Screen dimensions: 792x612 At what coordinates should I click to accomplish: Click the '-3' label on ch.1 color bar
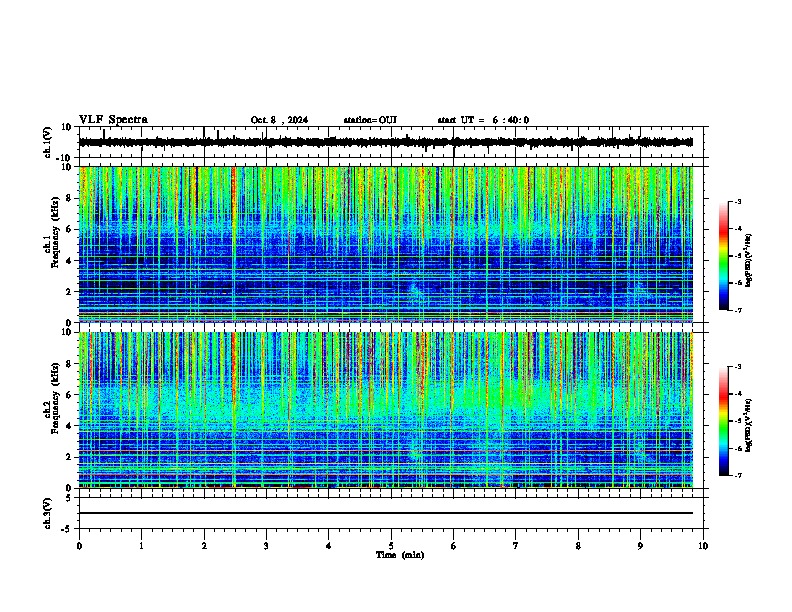click(x=738, y=201)
